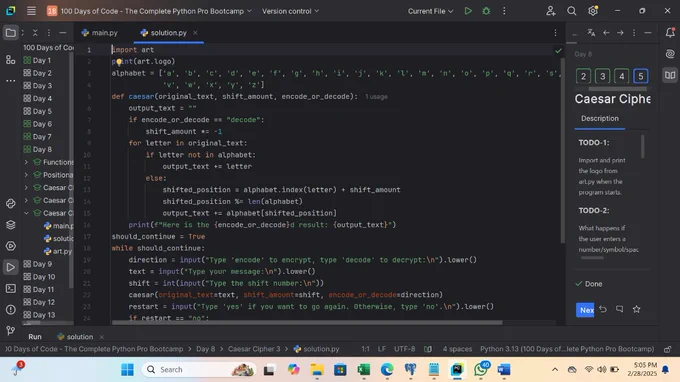Open Windows Start menu

128,370
